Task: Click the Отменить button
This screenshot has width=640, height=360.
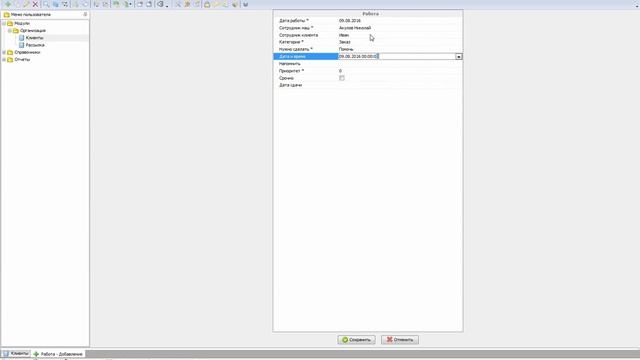Action: [x=400, y=340]
